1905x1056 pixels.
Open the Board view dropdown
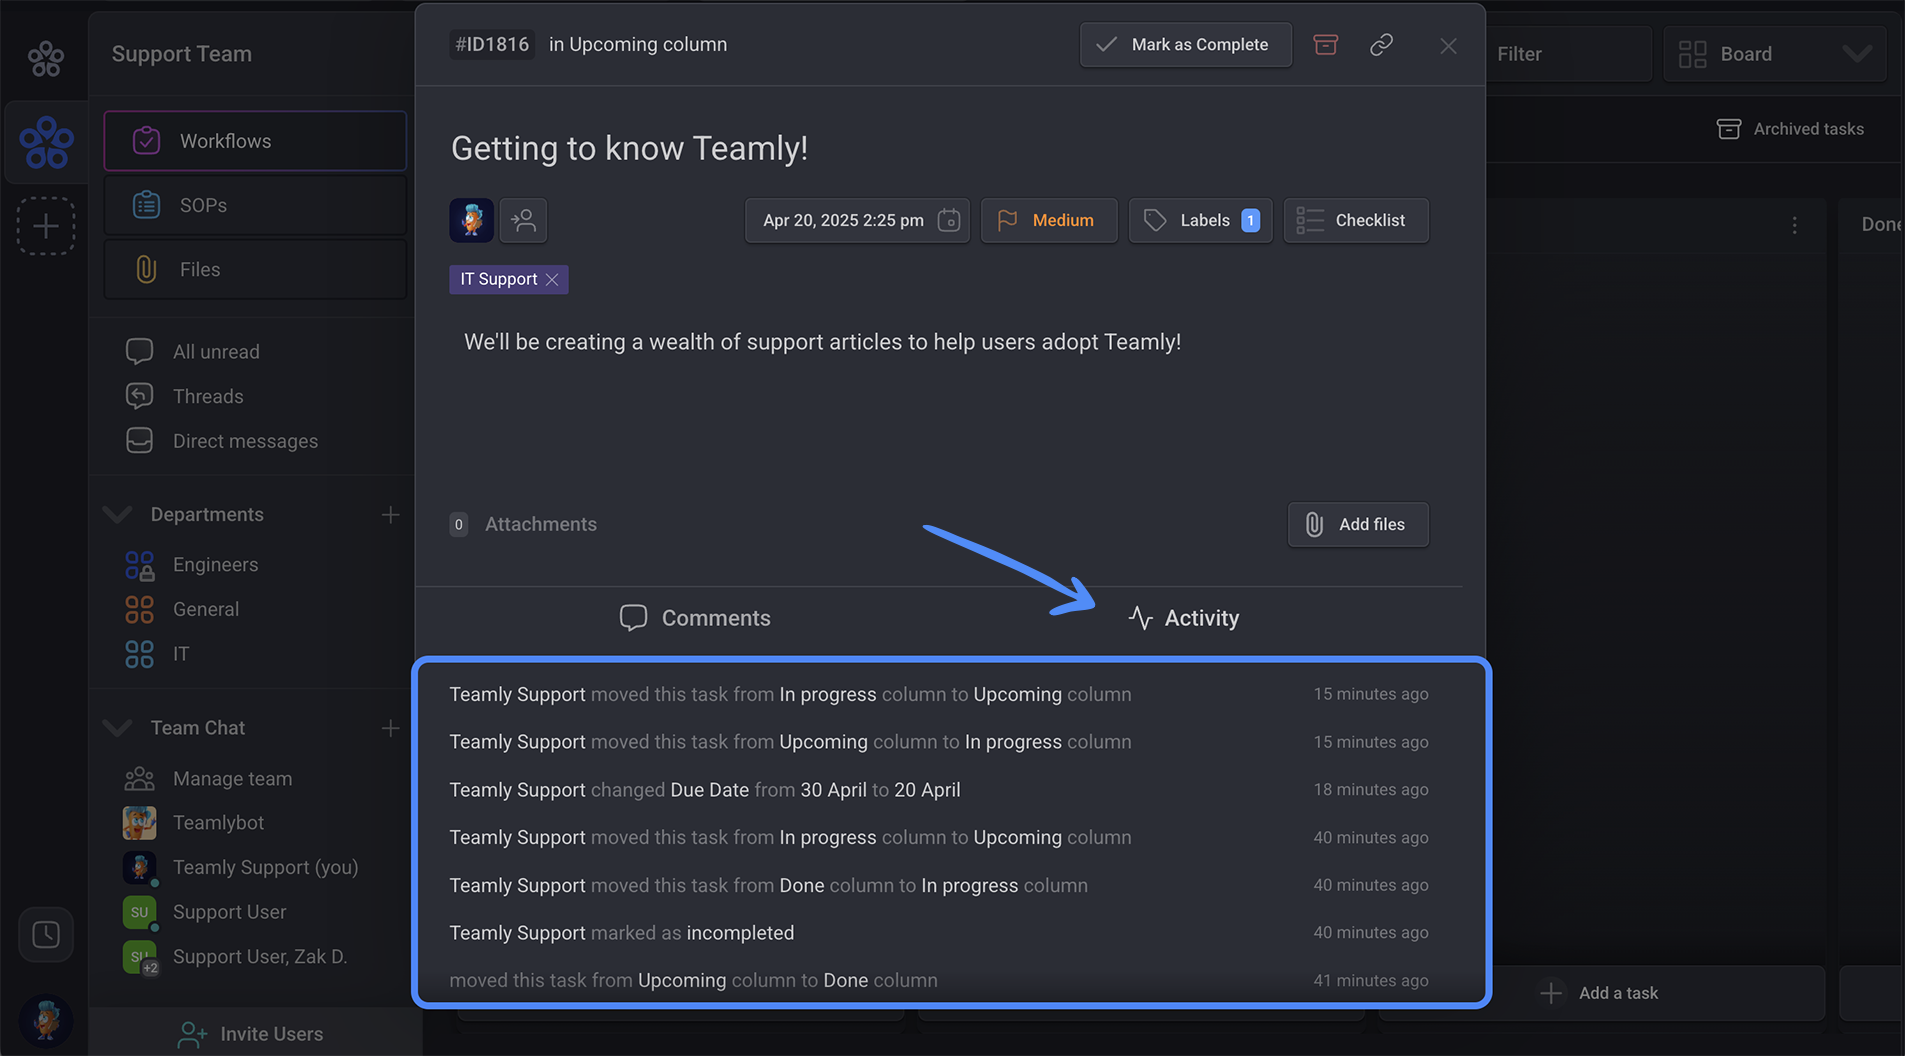click(1774, 54)
